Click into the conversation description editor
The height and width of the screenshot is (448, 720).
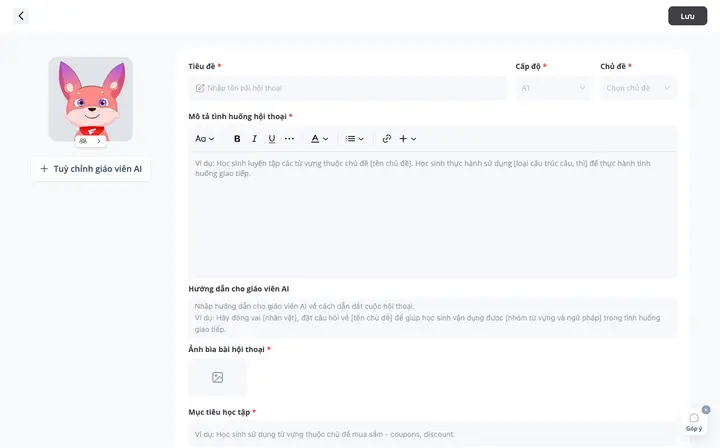433,214
